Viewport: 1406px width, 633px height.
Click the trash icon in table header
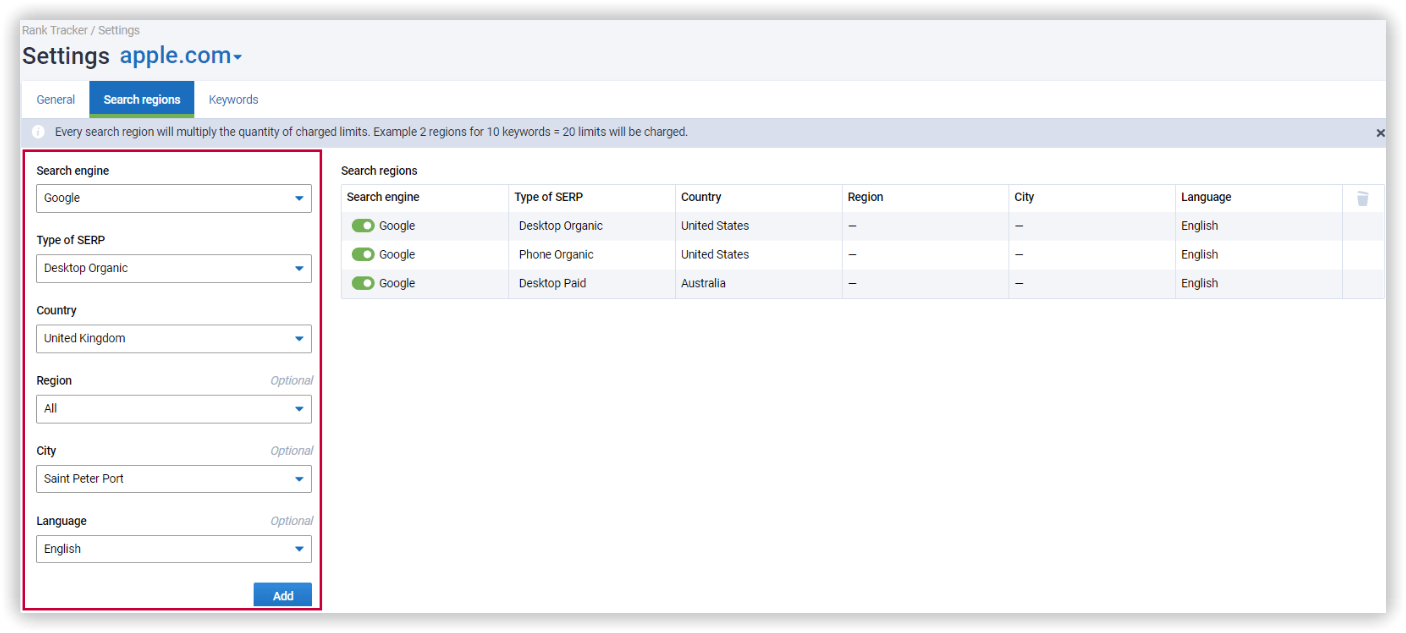point(1362,198)
